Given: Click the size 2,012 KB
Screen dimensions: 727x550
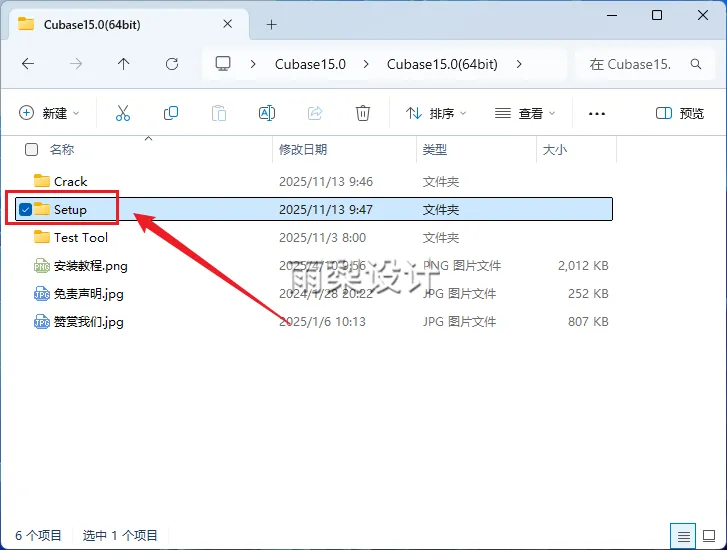Looking at the screenshot, I should 583,266.
